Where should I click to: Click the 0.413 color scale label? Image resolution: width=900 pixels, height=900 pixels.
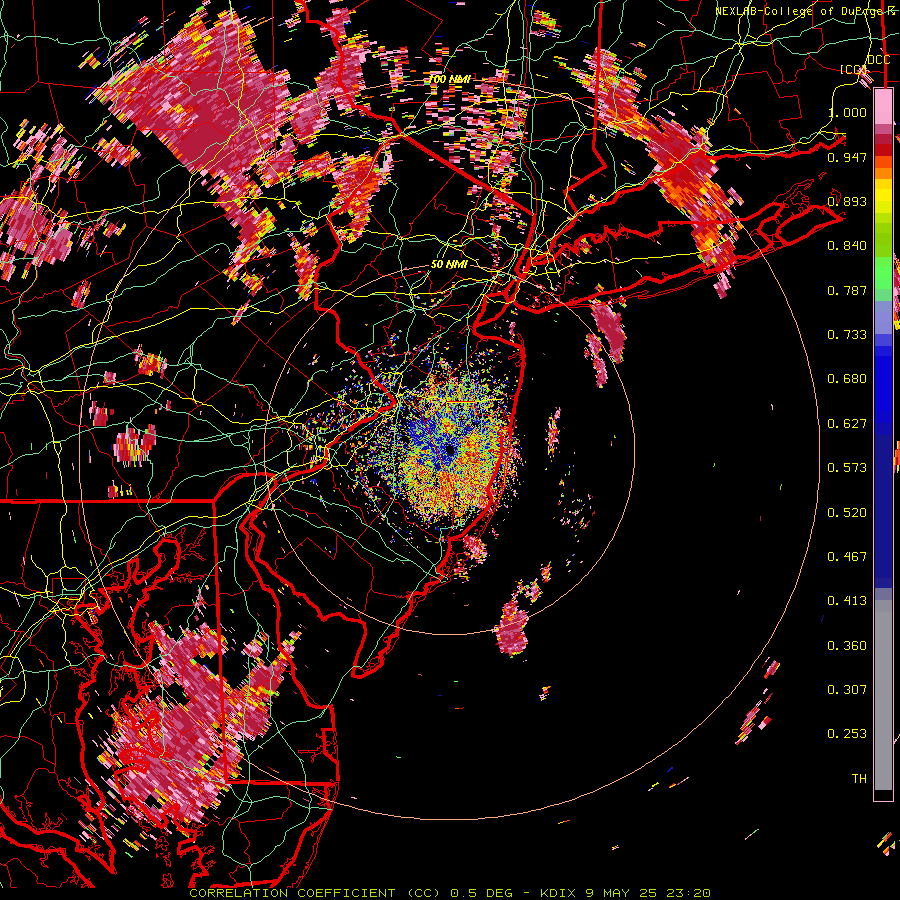pyautogui.click(x=847, y=601)
